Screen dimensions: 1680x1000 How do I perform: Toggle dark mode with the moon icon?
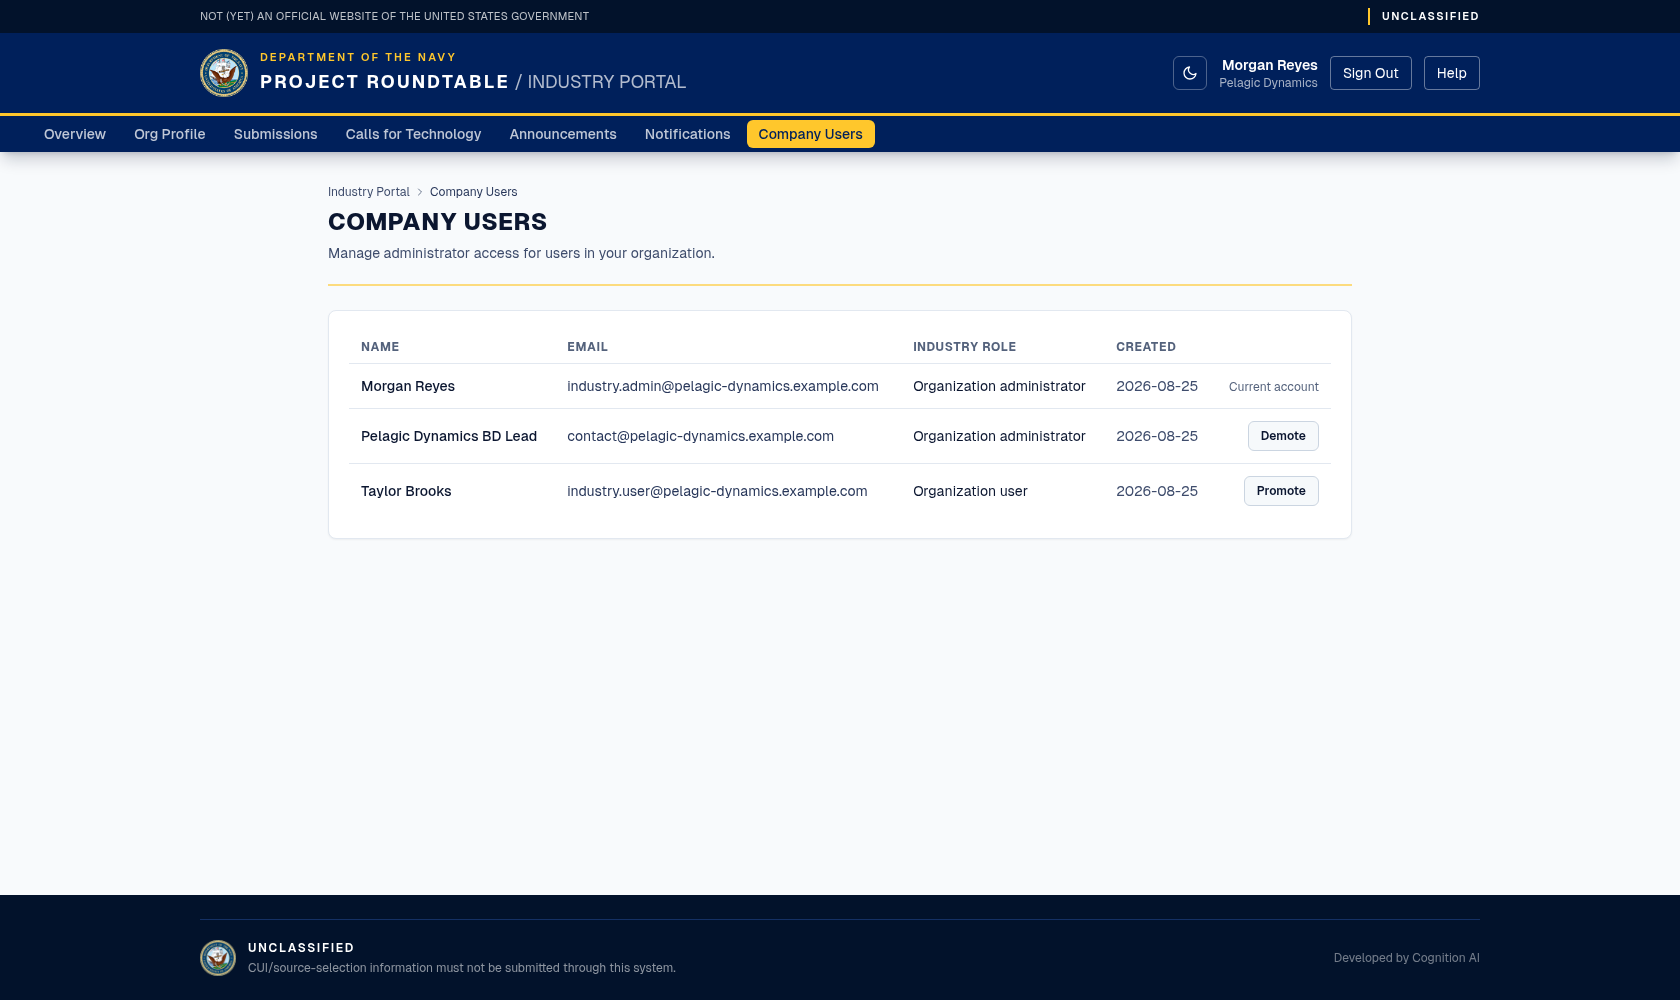[x=1190, y=73]
